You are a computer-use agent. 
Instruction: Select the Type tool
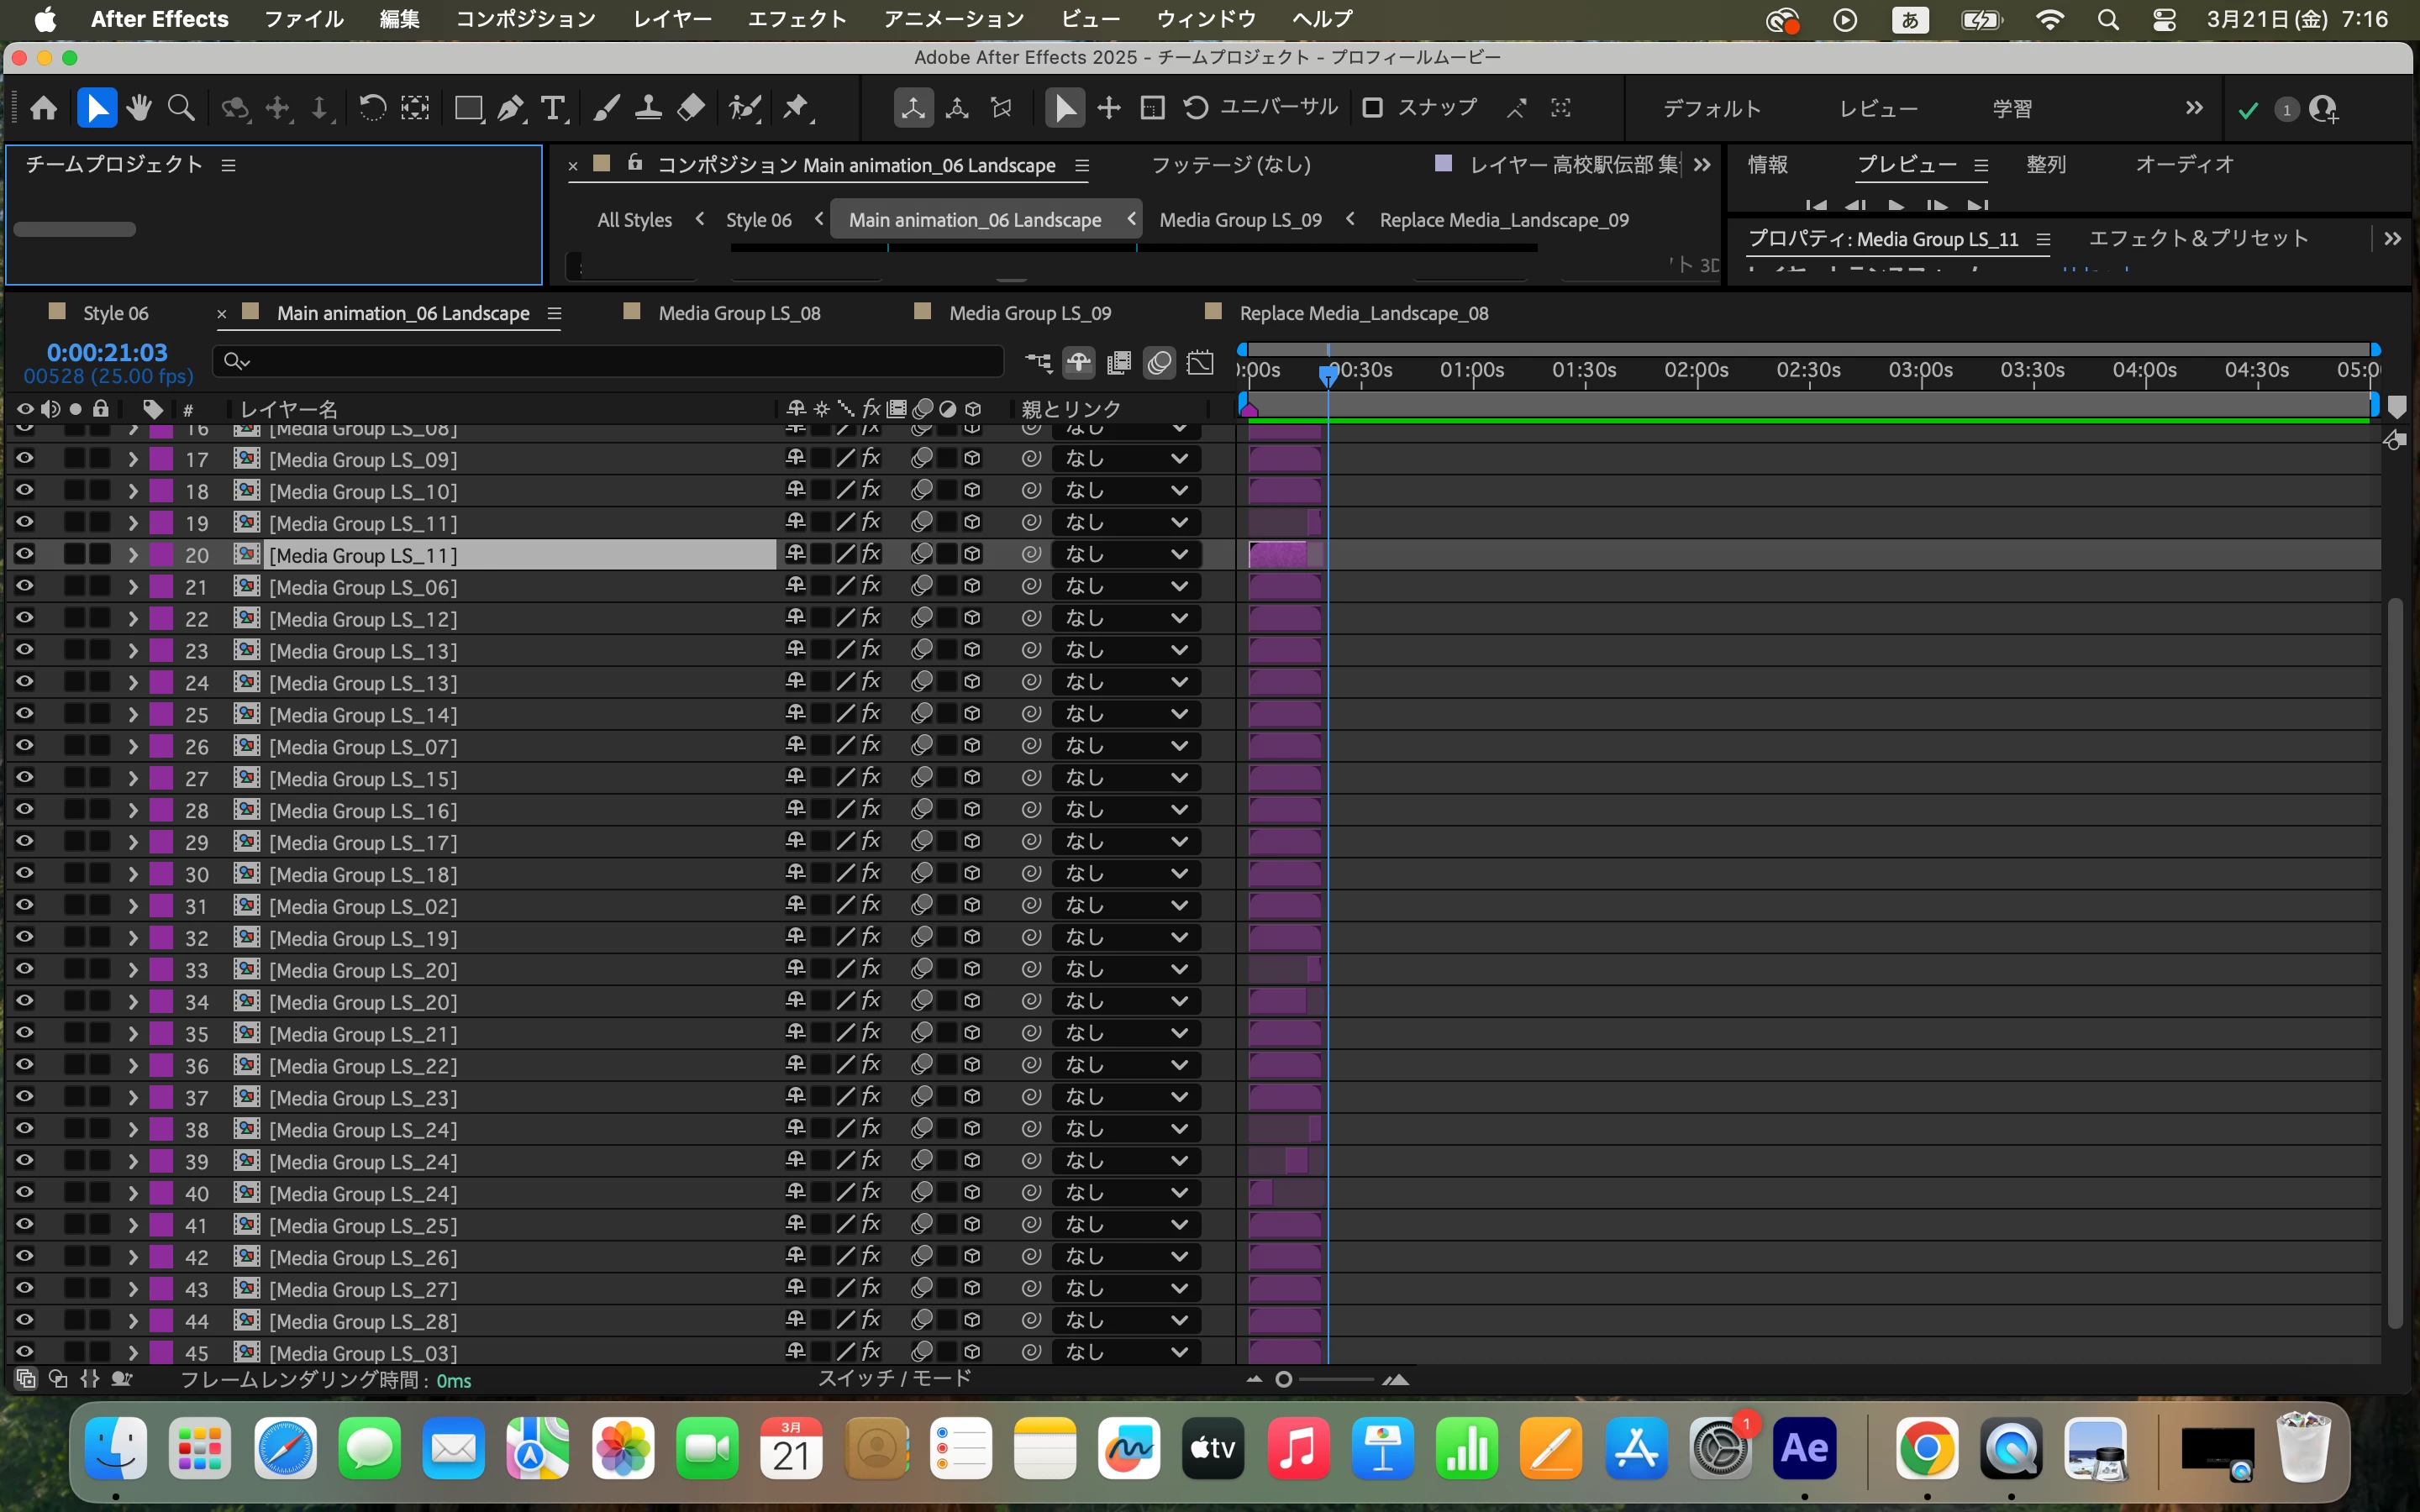(552, 108)
